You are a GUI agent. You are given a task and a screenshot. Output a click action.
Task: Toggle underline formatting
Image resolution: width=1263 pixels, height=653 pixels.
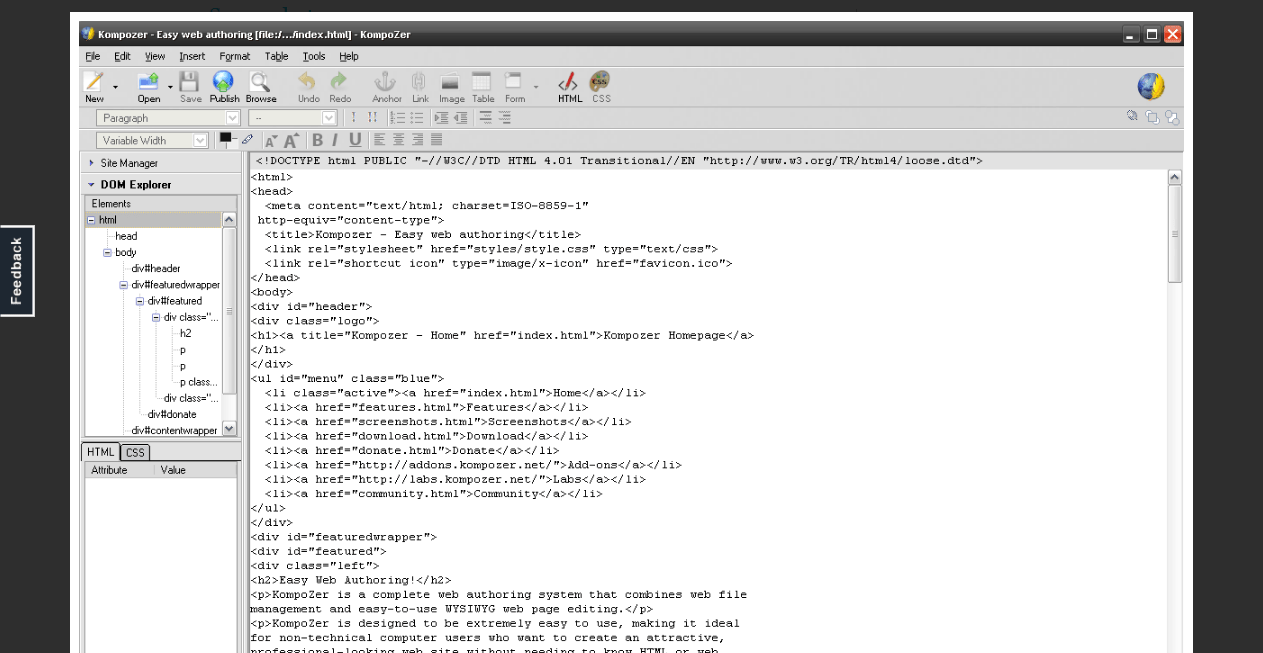pyautogui.click(x=355, y=139)
